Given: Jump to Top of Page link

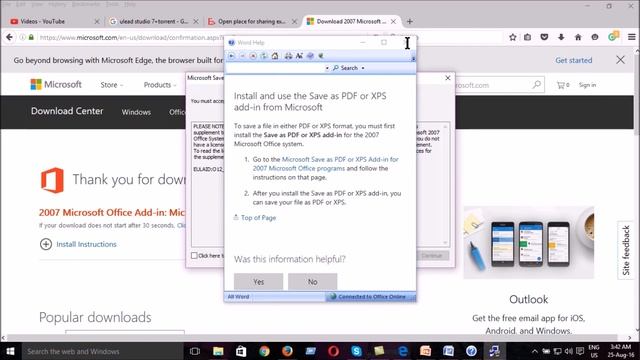Looking at the screenshot, I should point(258,218).
